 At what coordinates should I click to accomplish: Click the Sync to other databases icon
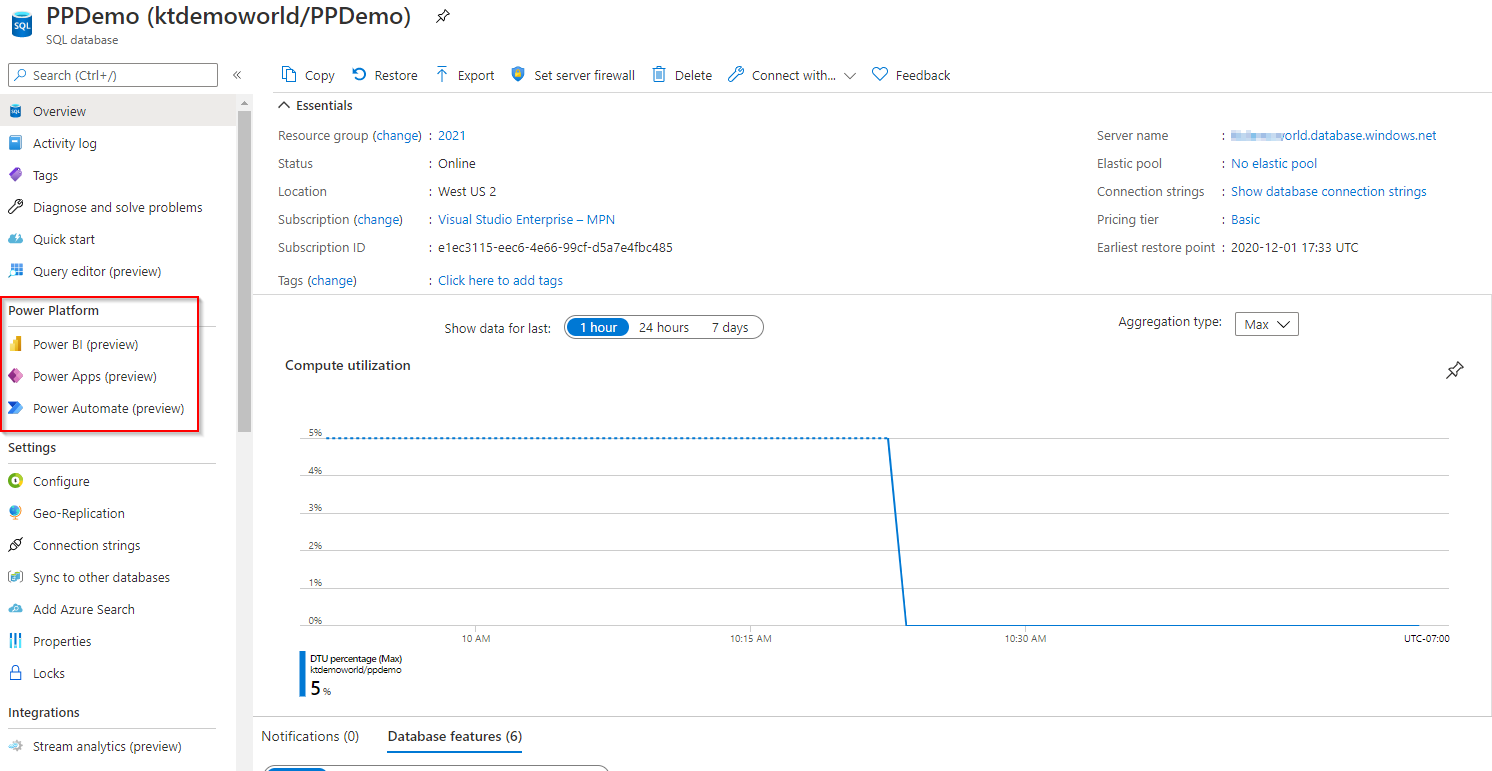[x=15, y=577]
